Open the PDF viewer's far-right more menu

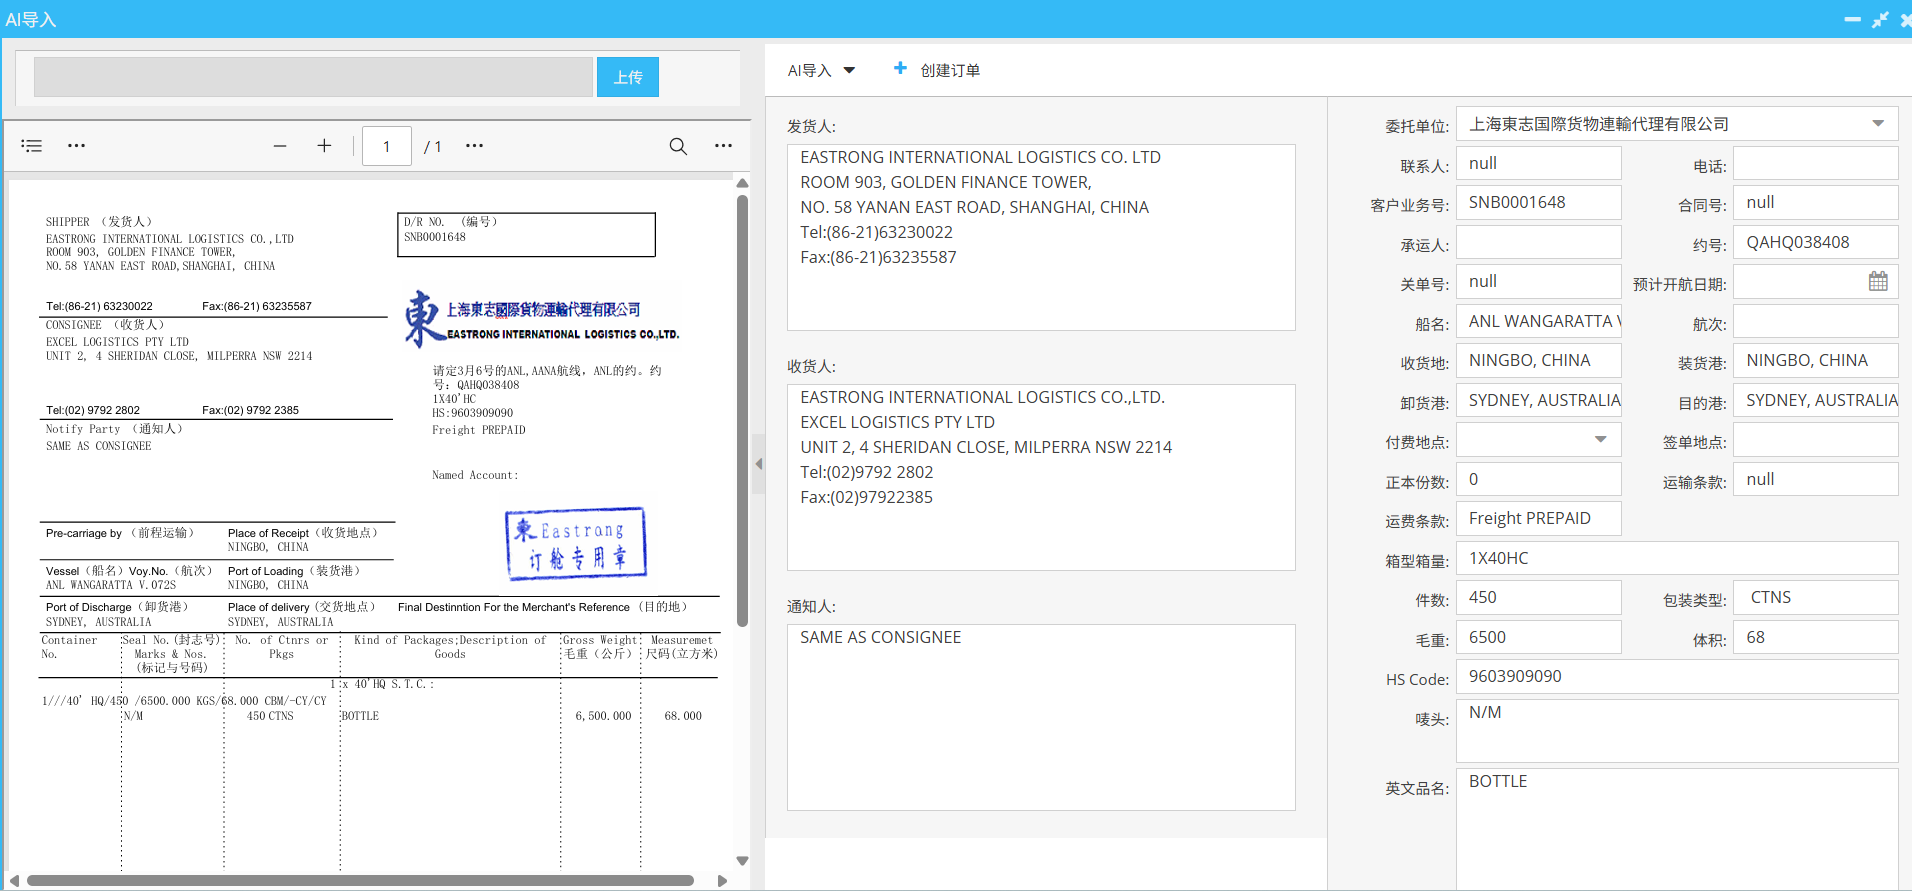[x=724, y=146]
